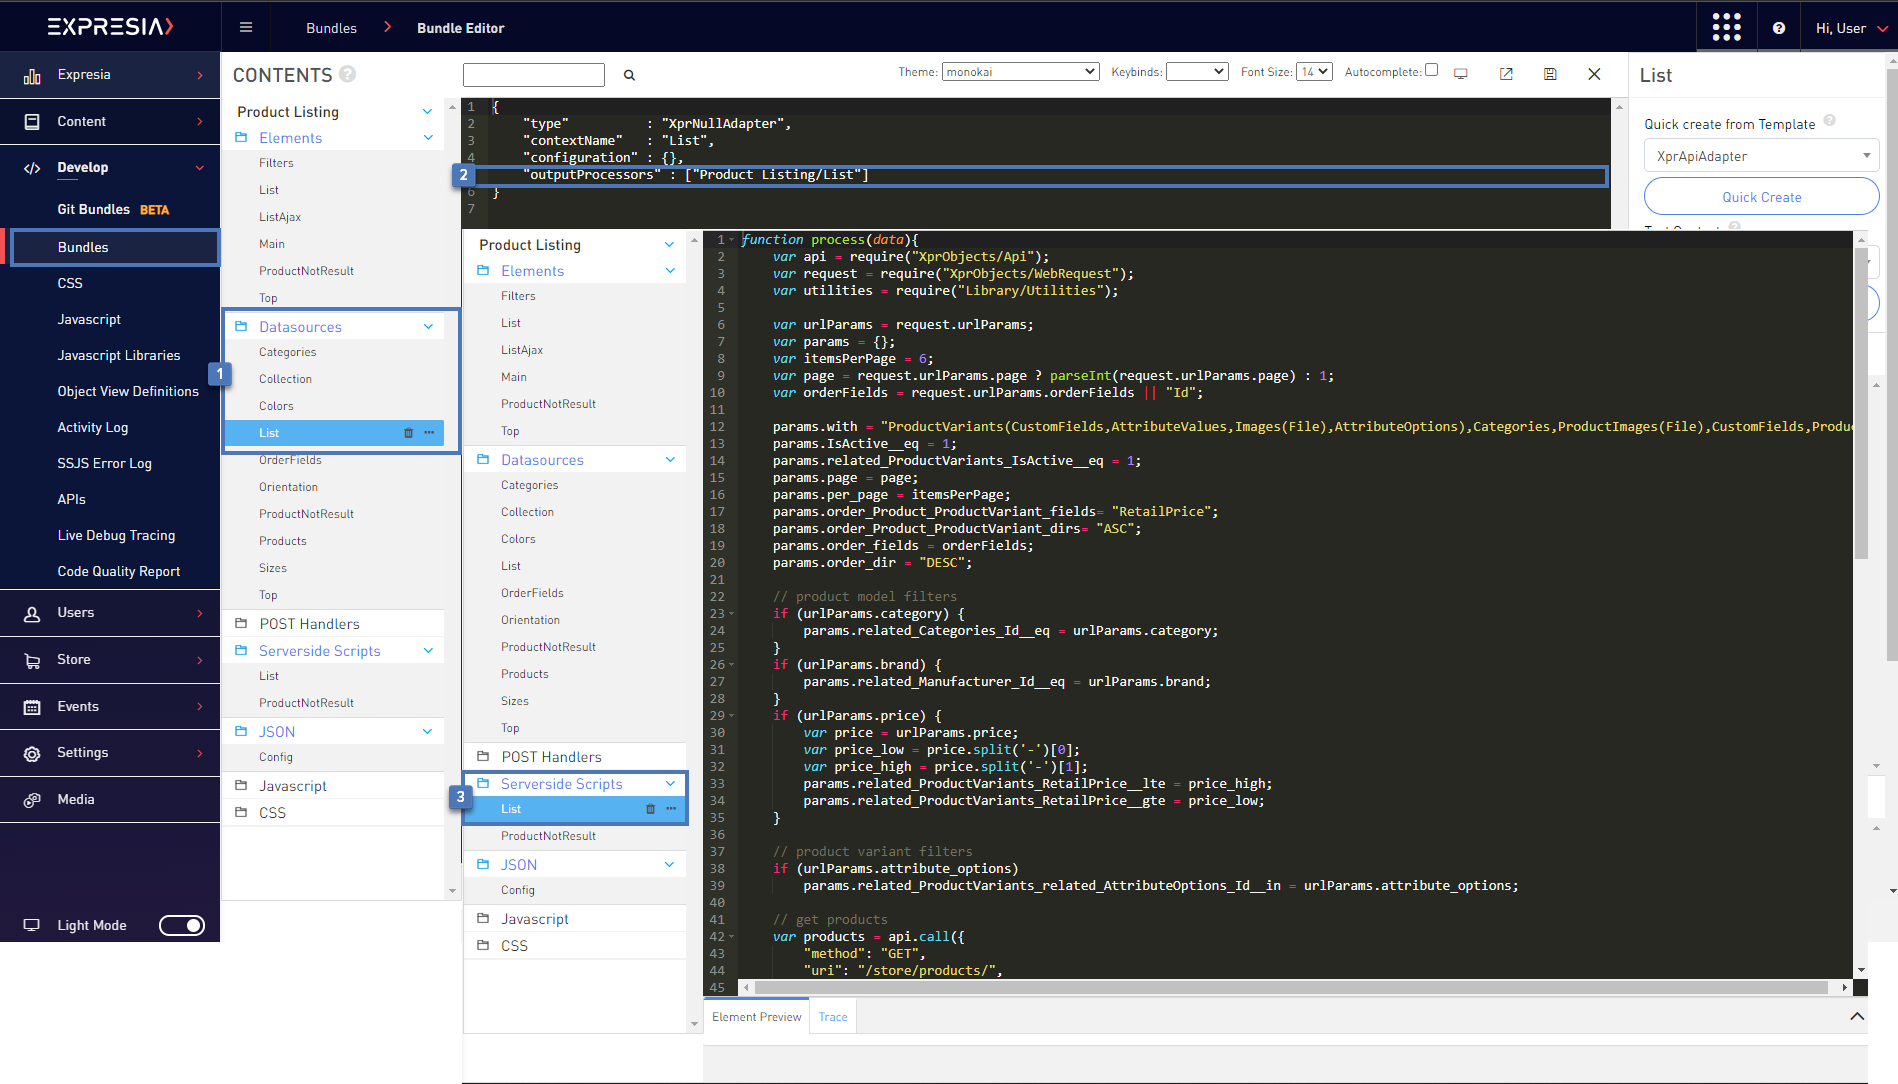Click the monitor preview icon
Image resolution: width=1898 pixels, height=1084 pixels.
(x=1461, y=74)
